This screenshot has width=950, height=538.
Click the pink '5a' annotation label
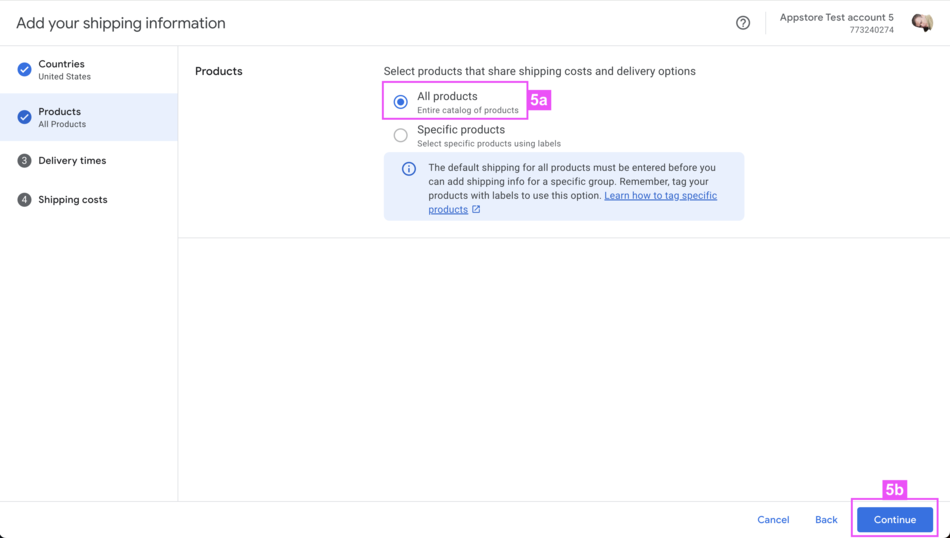pyautogui.click(x=539, y=100)
